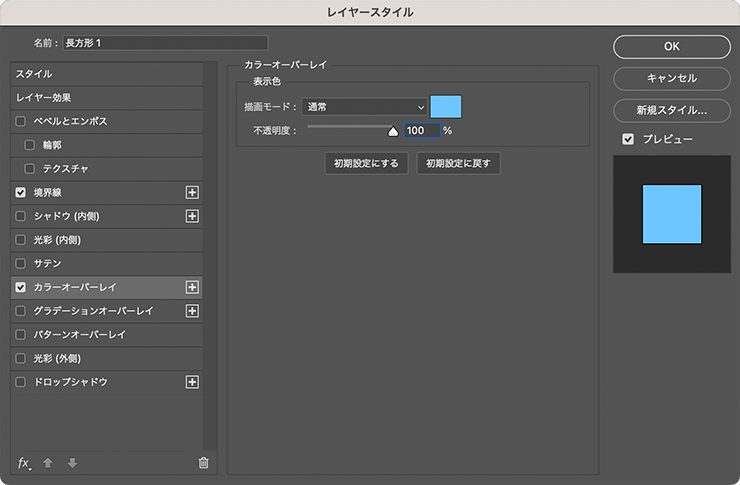This screenshot has width=740, height=485.
Task: Add another シャドウ (内側) with plus icon
Action: pos(192,216)
